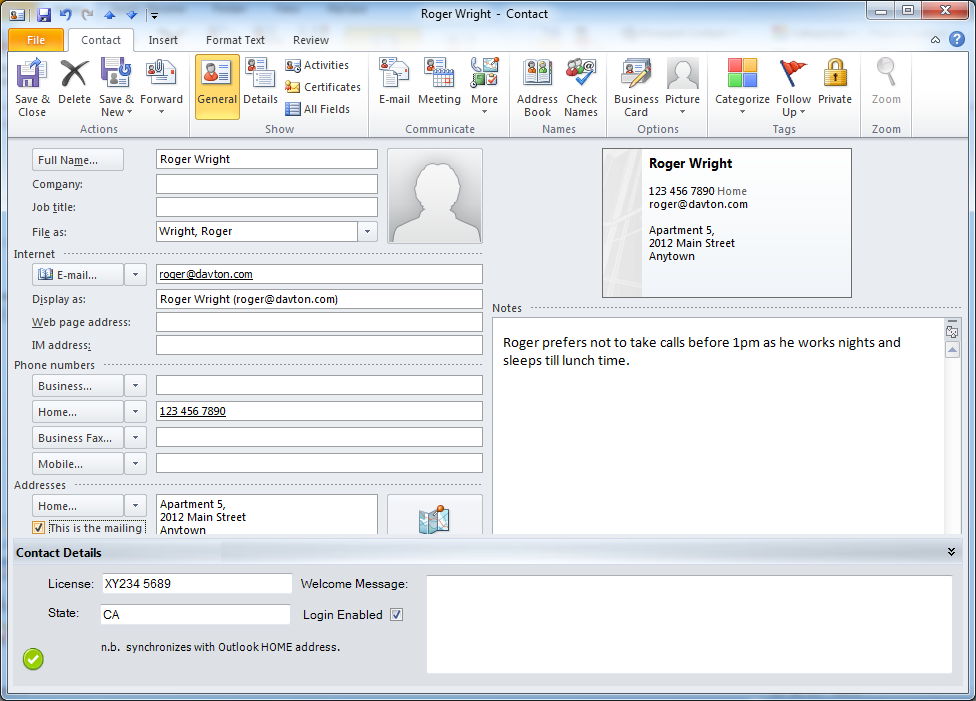Go to previous item with up arrow
The width and height of the screenshot is (976, 701).
tap(110, 15)
